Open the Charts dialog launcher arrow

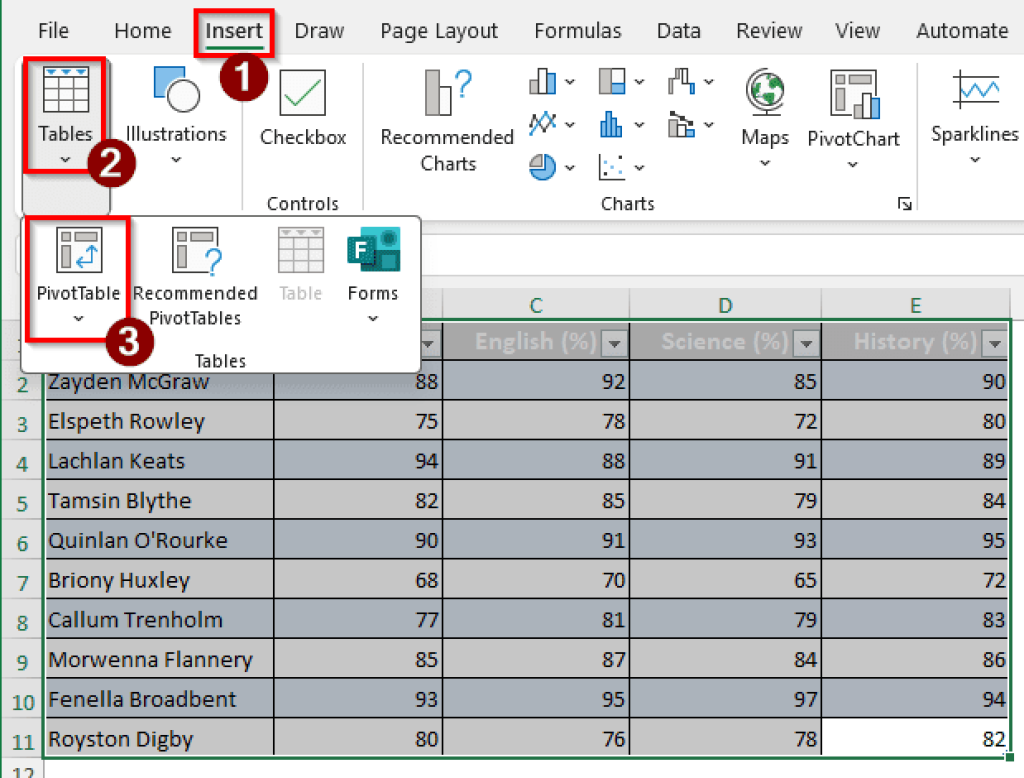coord(905,203)
